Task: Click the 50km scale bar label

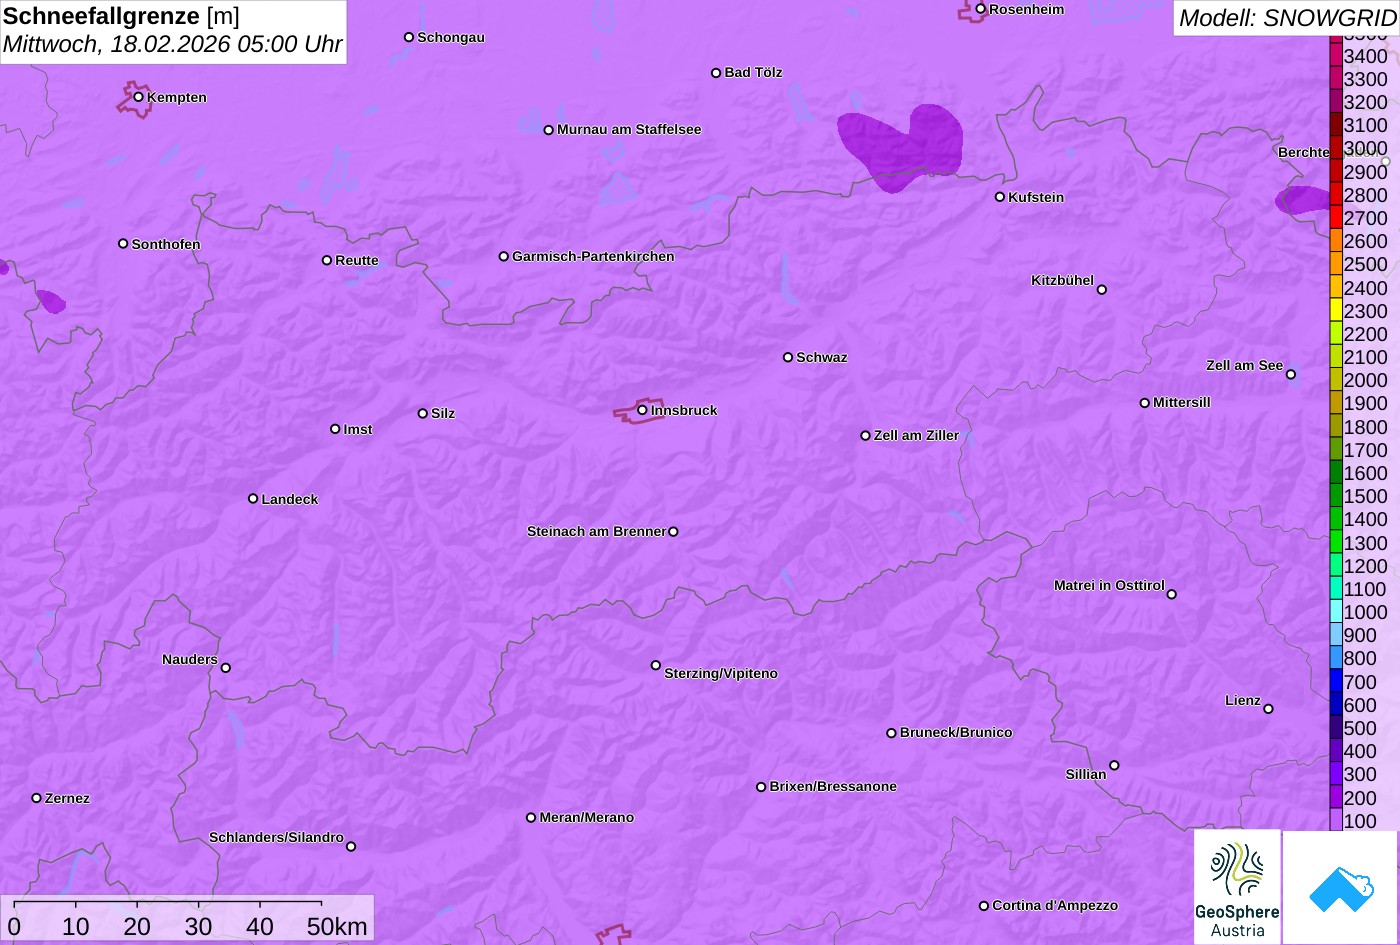Action: click(337, 927)
